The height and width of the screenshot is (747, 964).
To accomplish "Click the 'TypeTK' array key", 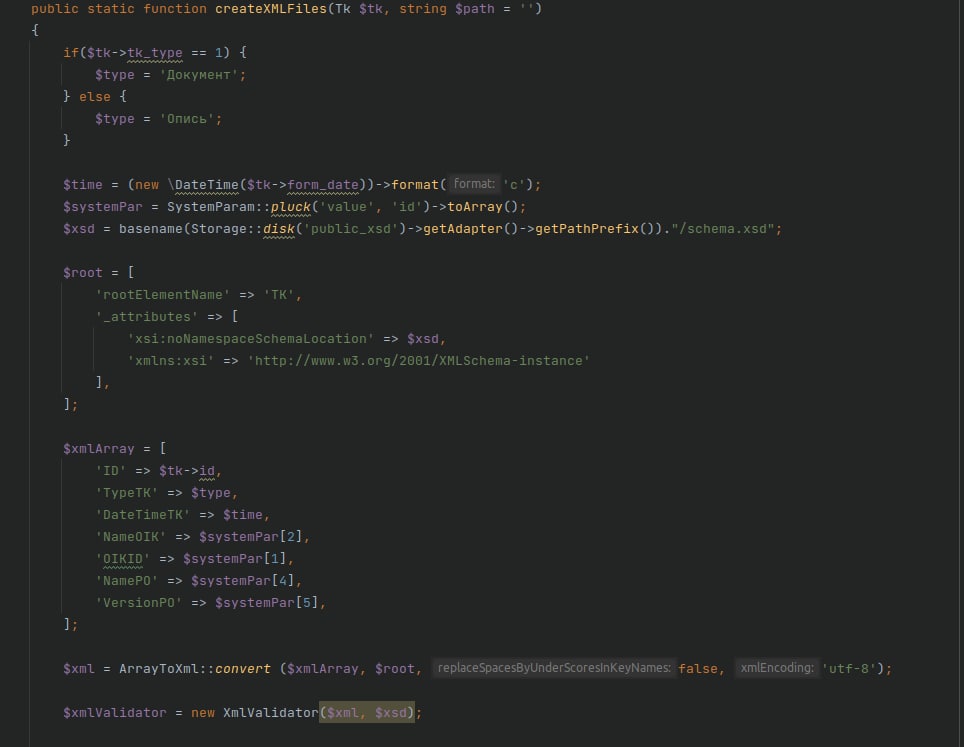I will [x=127, y=493].
